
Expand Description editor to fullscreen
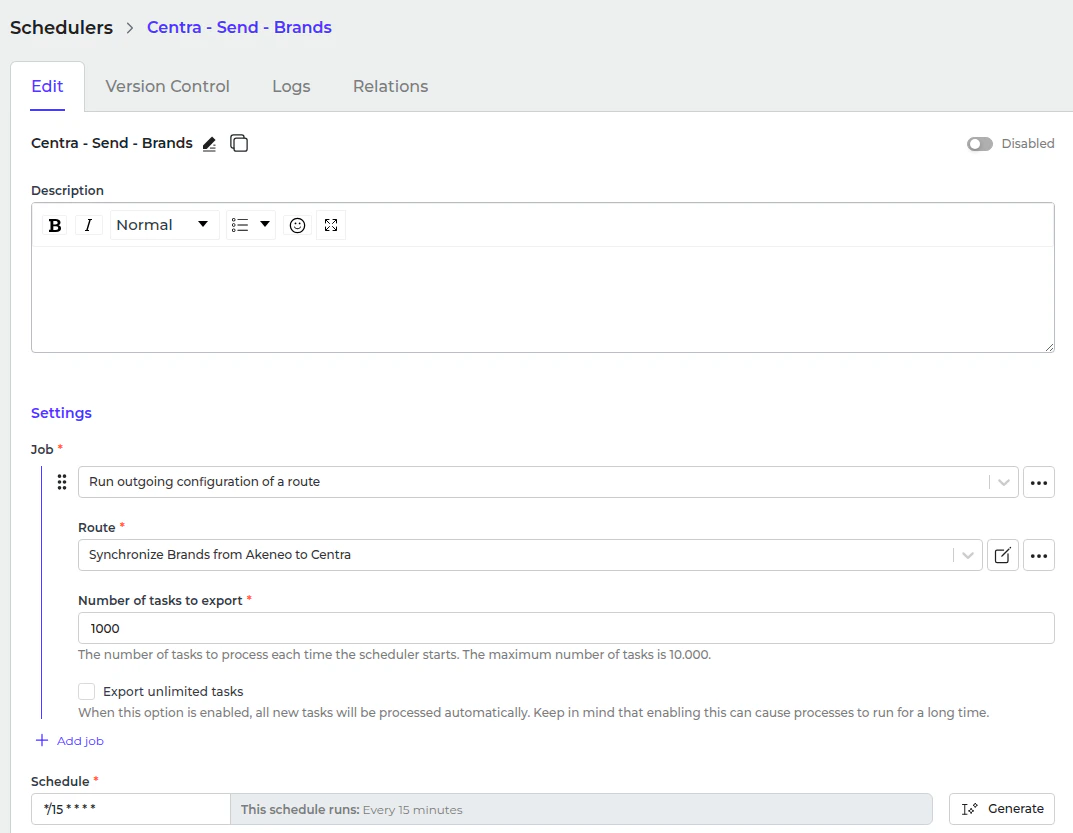pos(331,225)
